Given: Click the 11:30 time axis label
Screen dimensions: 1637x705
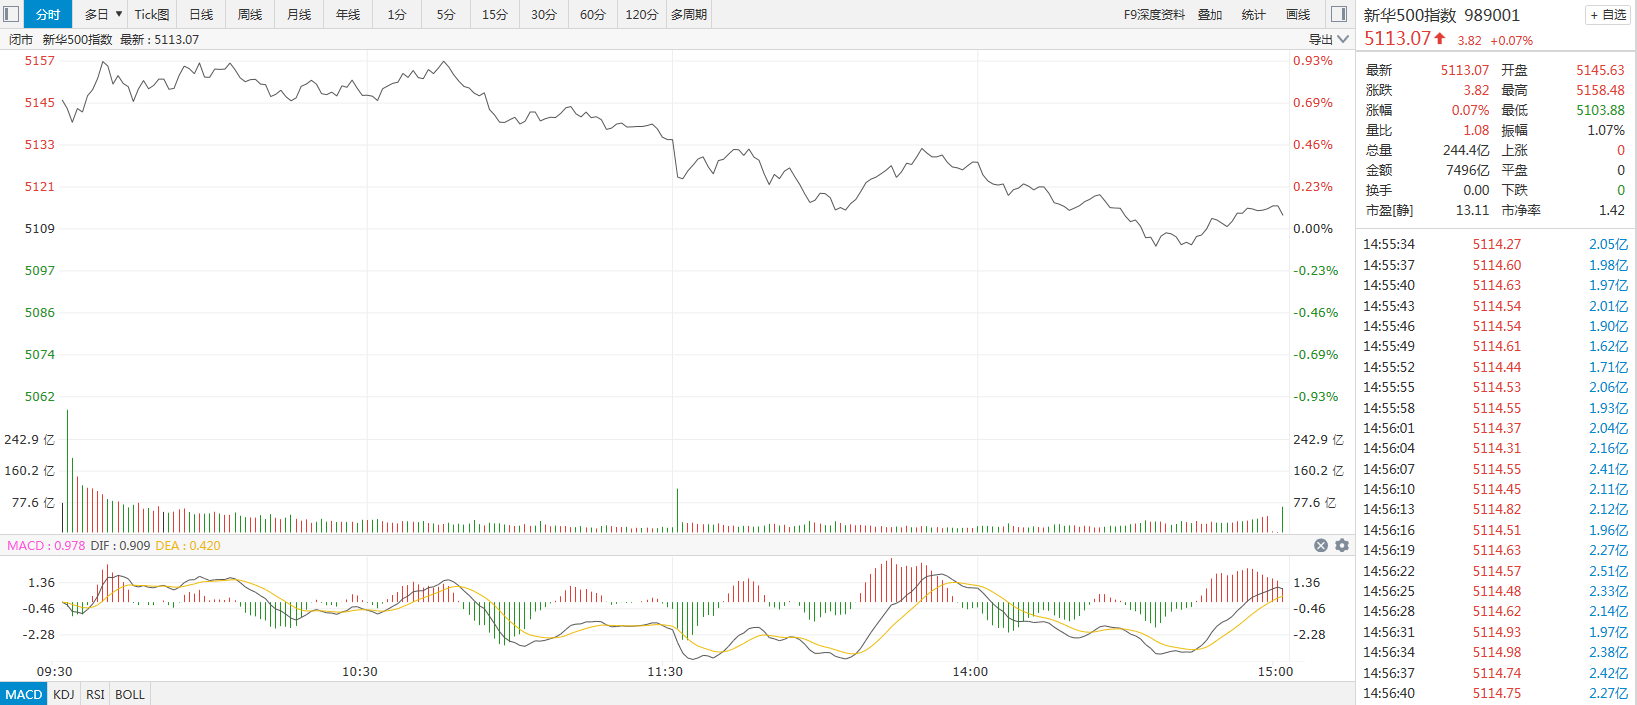Looking at the screenshot, I should (x=665, y=671).
